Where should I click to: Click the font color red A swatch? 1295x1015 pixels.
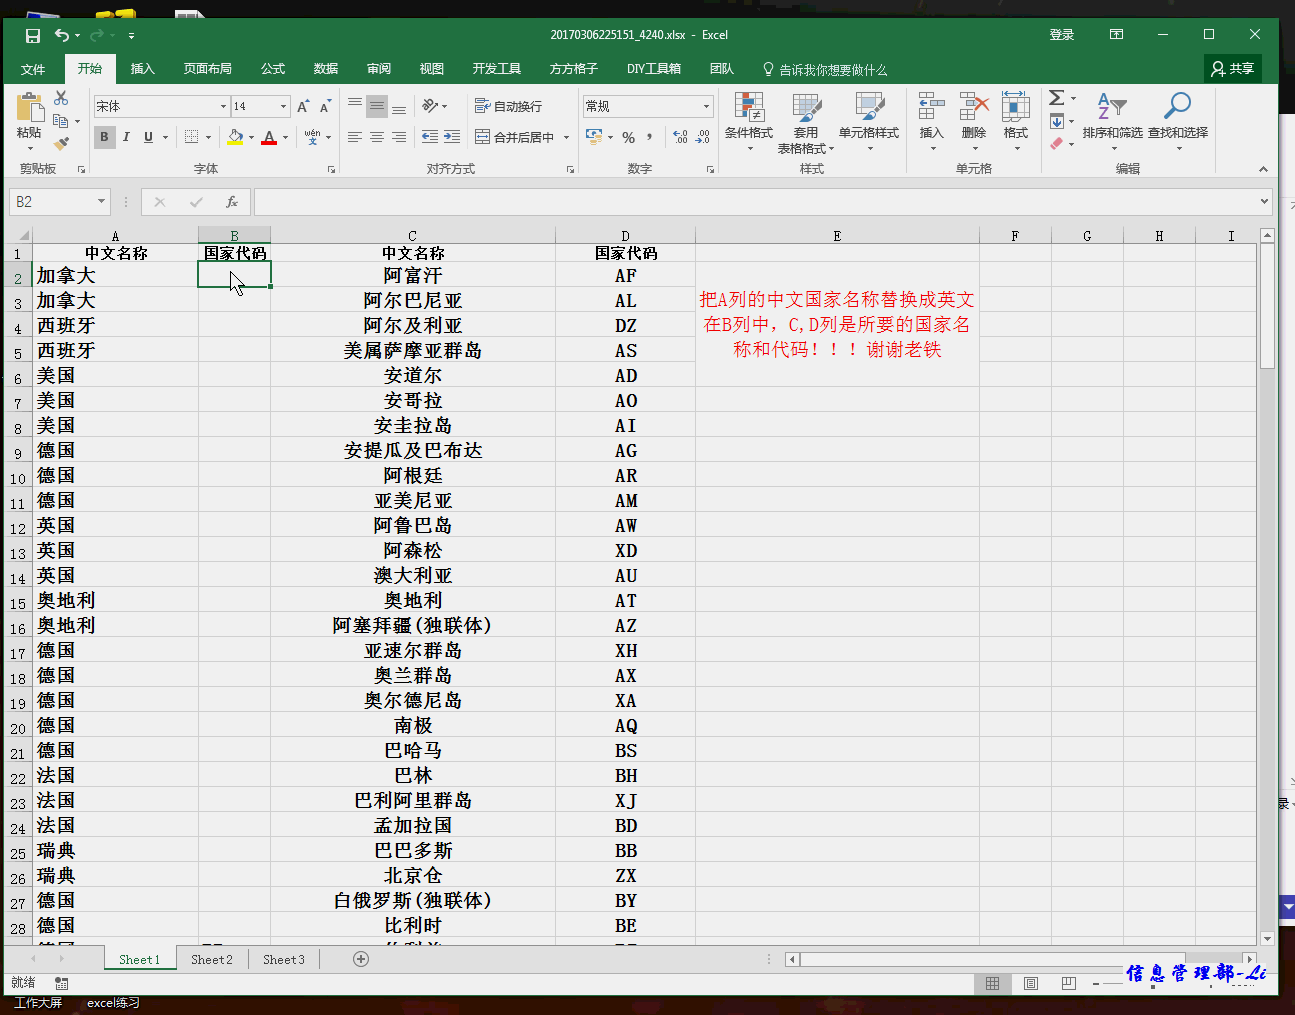(x=268, y=137)
